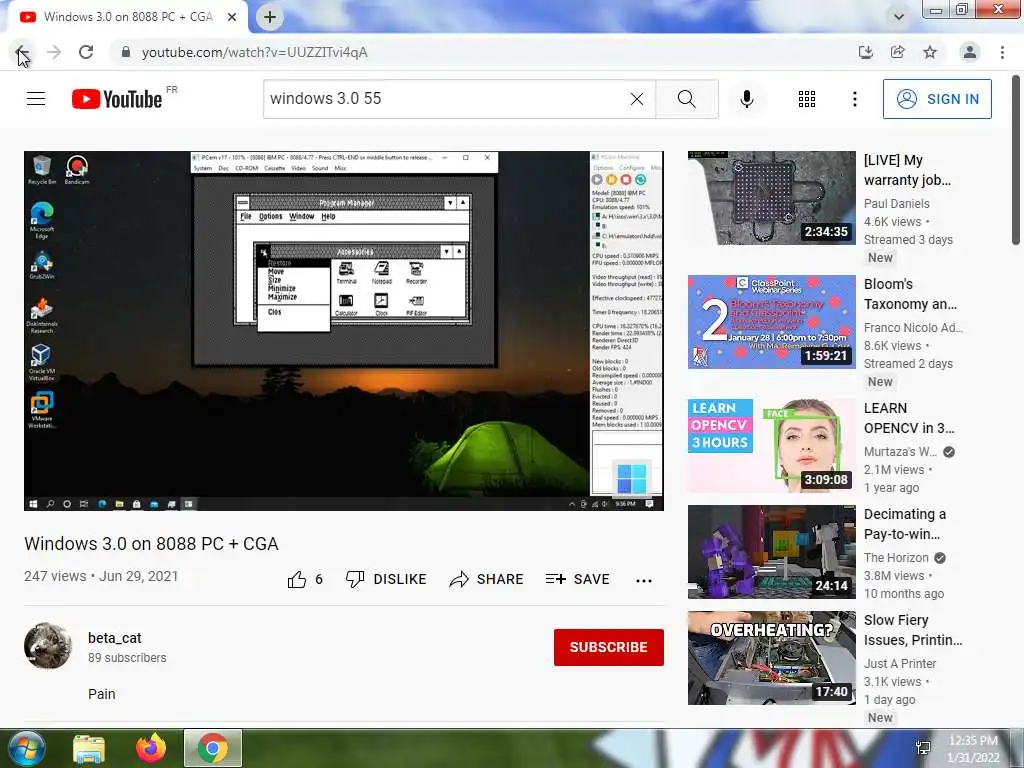
Task: Click the site padlock icon
Action: (x=125, y=52)
